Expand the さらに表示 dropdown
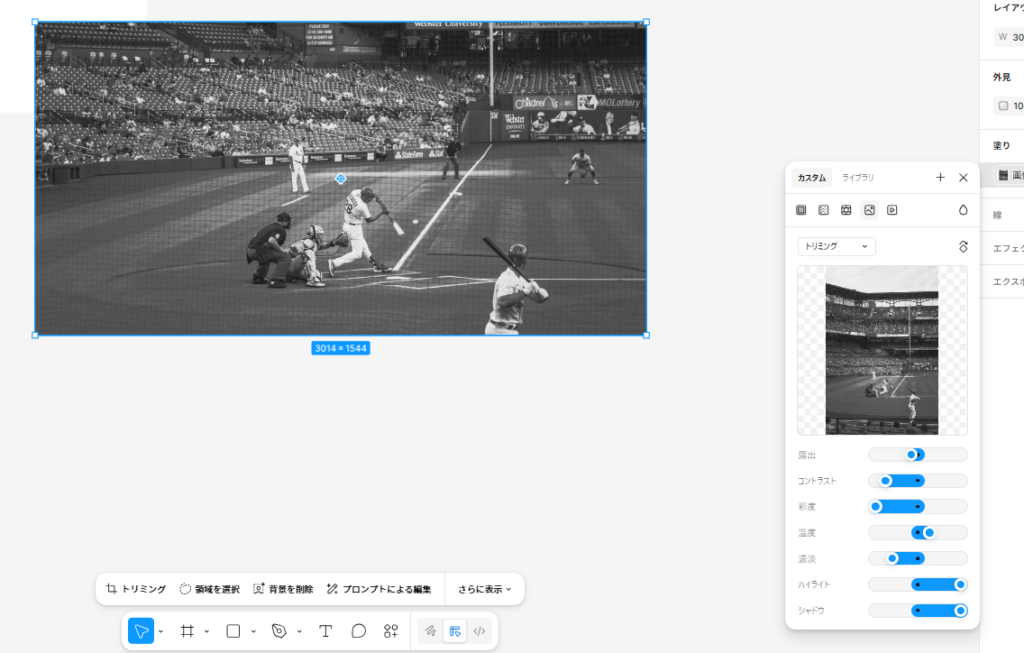Viewport: 1024px width, 653px height. (x=485, y=589)
